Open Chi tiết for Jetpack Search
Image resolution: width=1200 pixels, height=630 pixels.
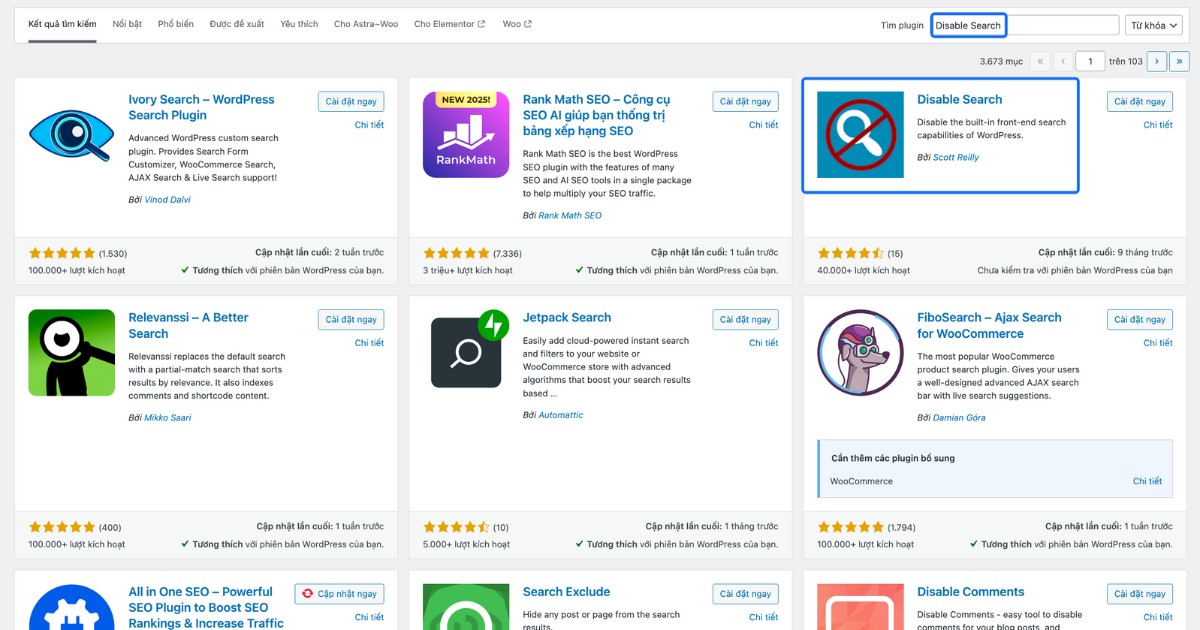point(763,342)
